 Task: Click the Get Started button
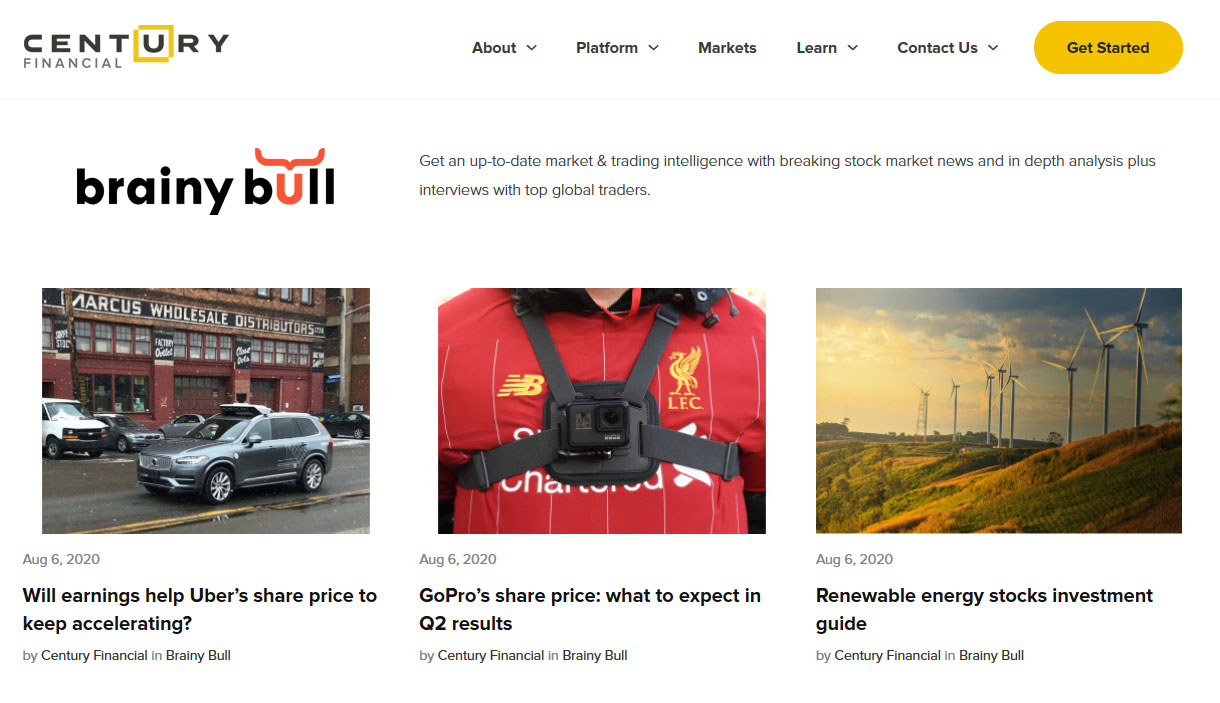(1108, 48)
